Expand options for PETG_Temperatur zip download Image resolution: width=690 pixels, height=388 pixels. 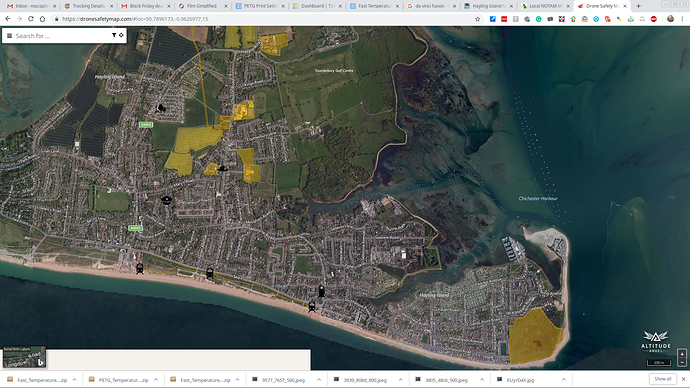tap(156, 380)
